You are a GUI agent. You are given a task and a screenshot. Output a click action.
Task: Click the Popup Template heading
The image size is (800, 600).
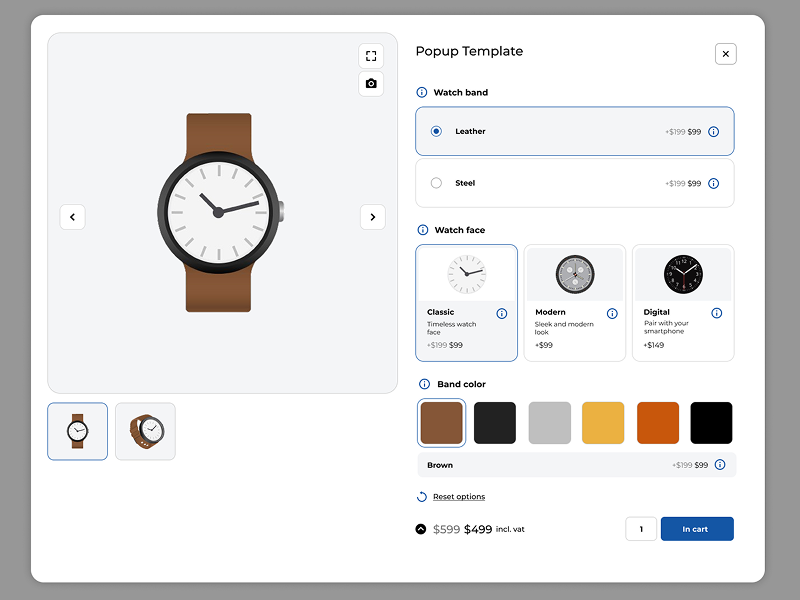(469, 51)
